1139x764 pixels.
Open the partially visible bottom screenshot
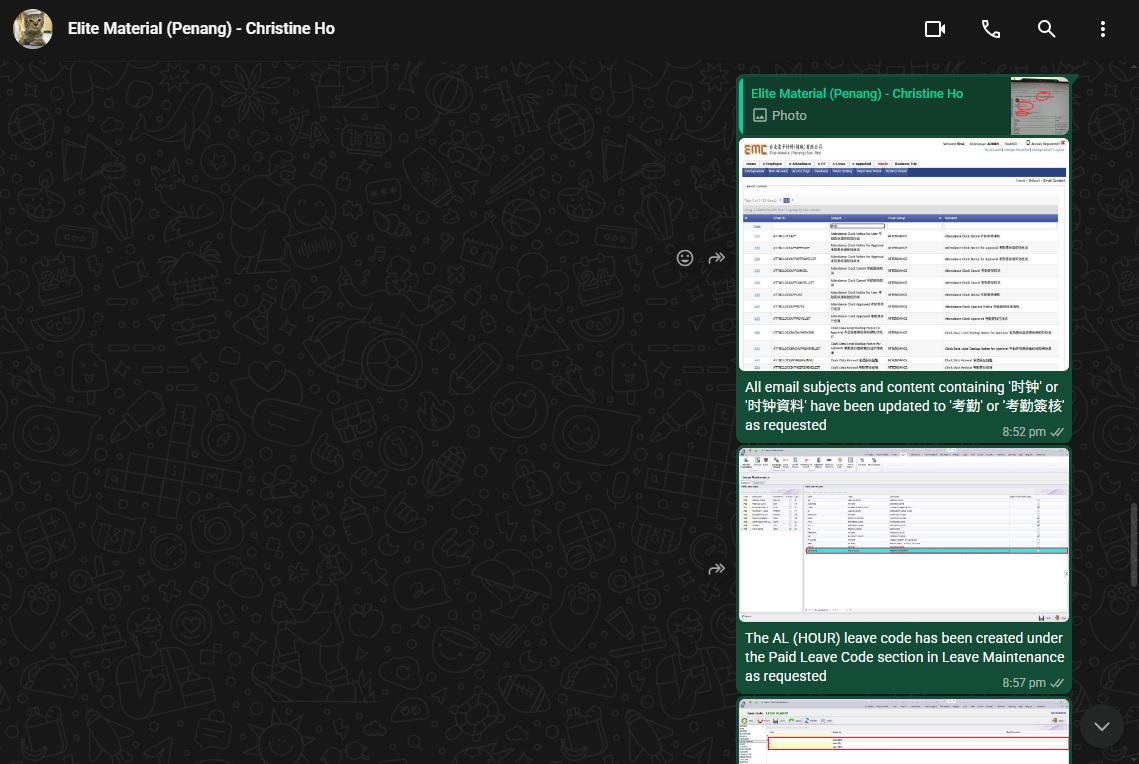click(x=904, y=731)
